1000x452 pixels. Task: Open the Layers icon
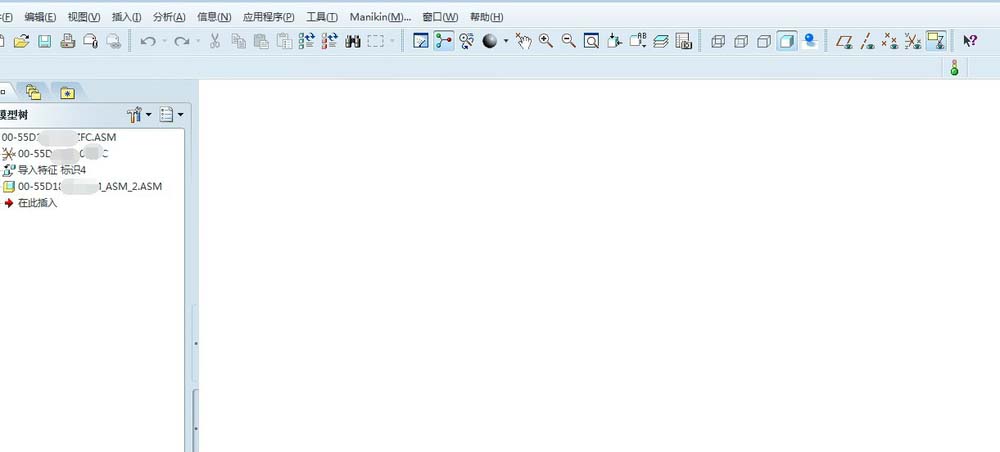point(661,41)
